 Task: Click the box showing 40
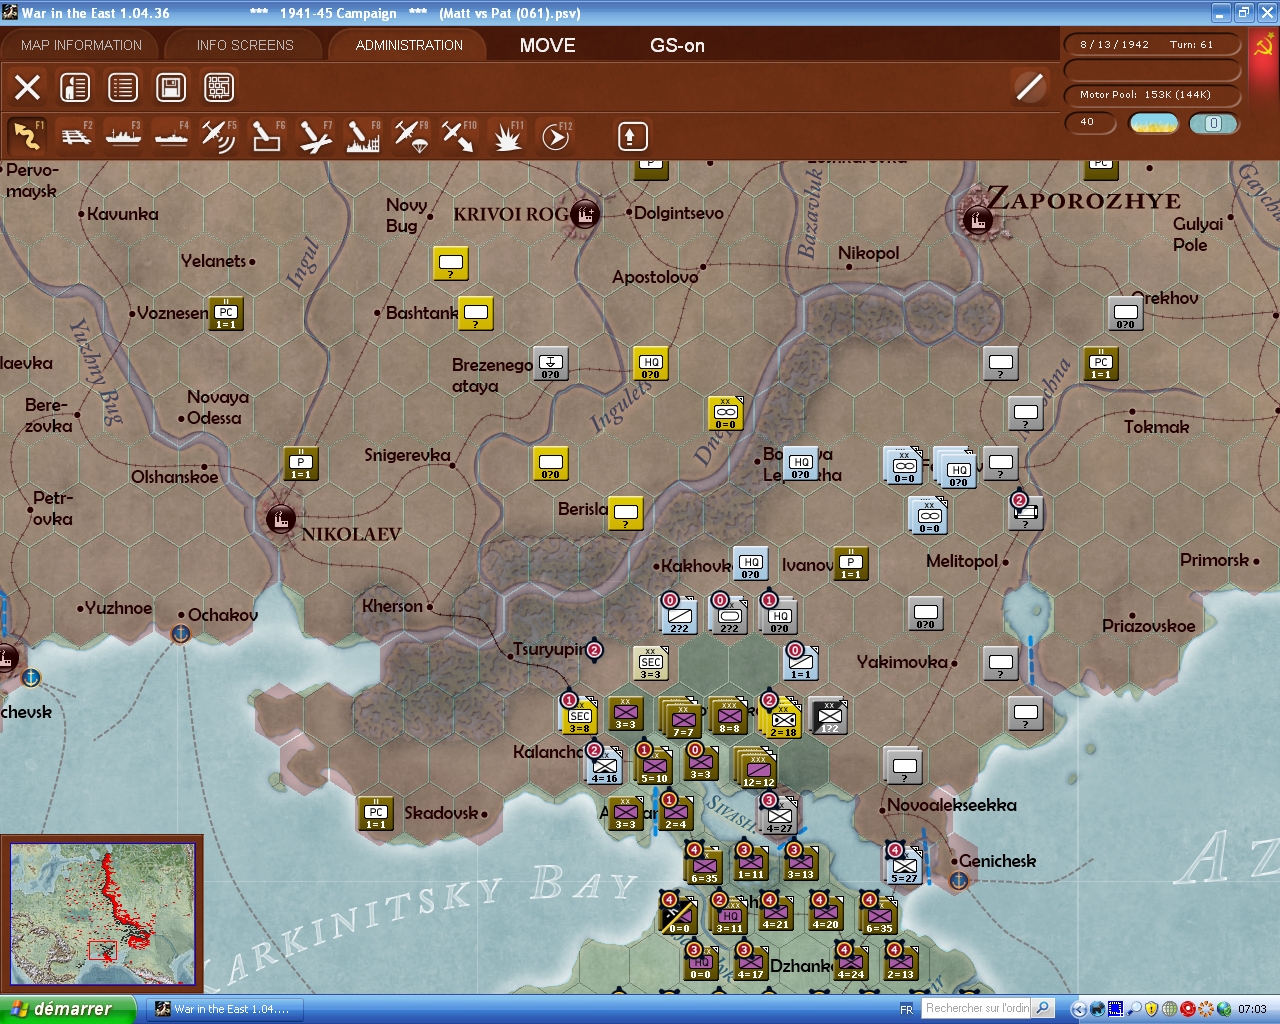click(1091, 123)
